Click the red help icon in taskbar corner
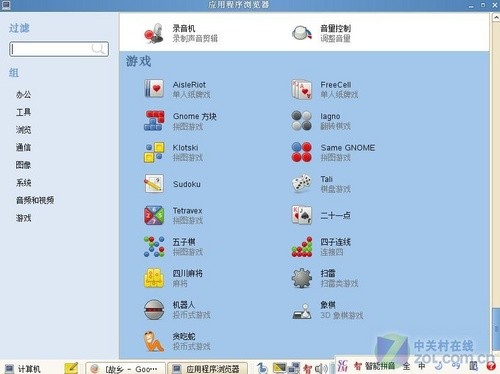The image size is (500, 374). pos(491,367)
